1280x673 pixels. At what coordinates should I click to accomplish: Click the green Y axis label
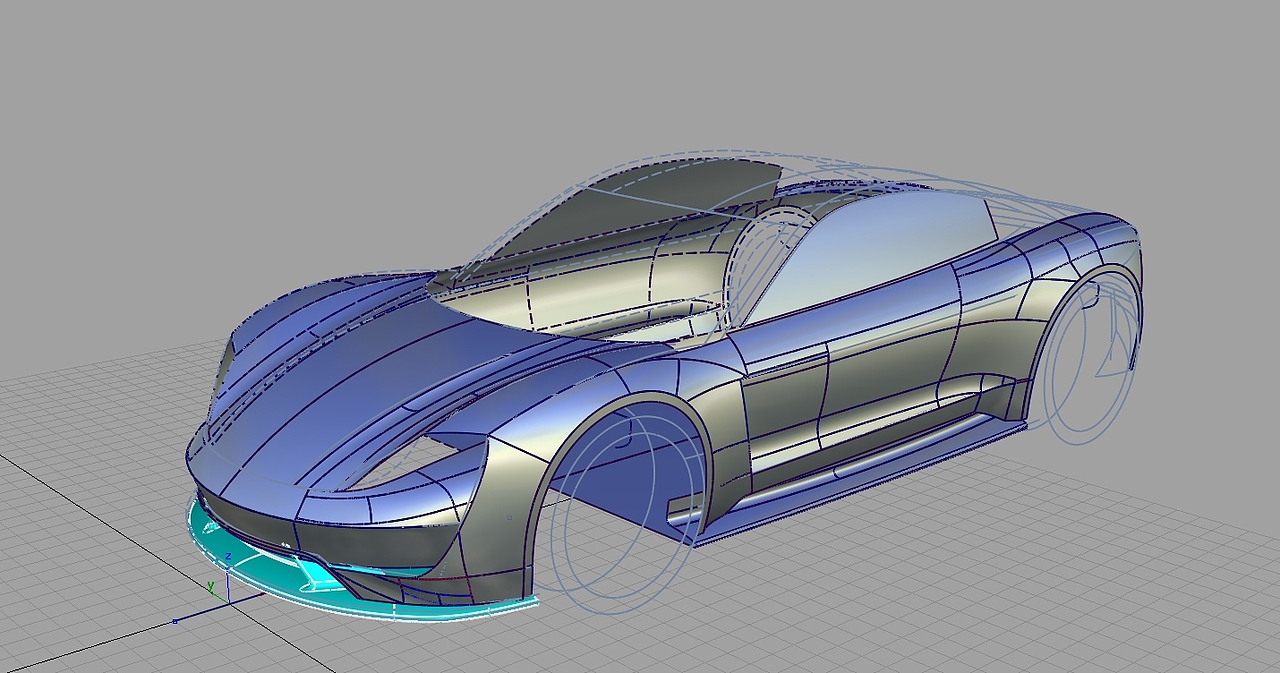tap(210, 586)
